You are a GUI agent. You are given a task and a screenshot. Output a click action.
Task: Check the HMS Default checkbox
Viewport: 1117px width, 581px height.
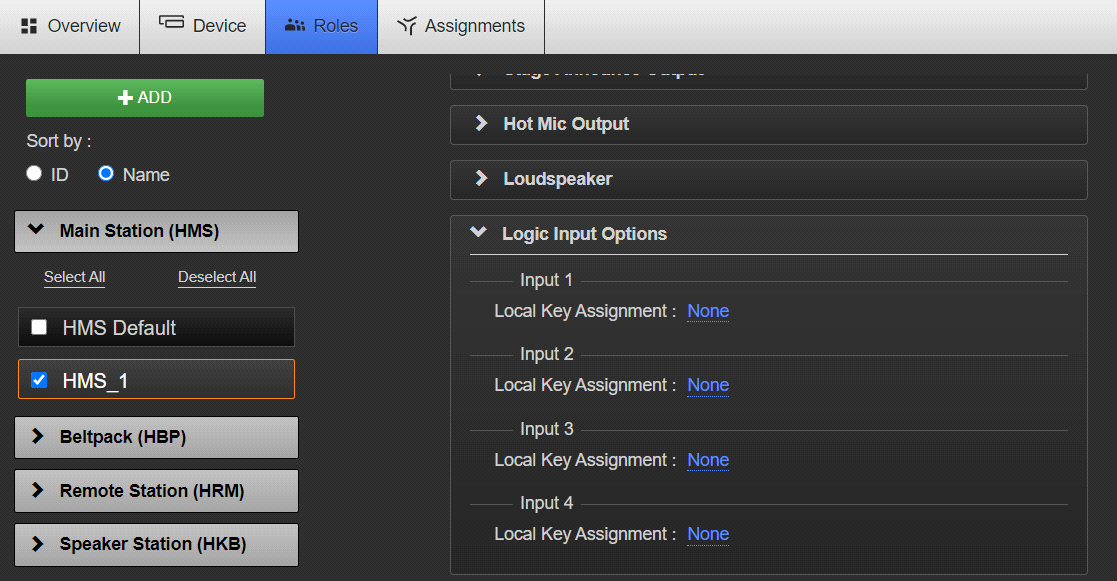click(x=38, y=326)
